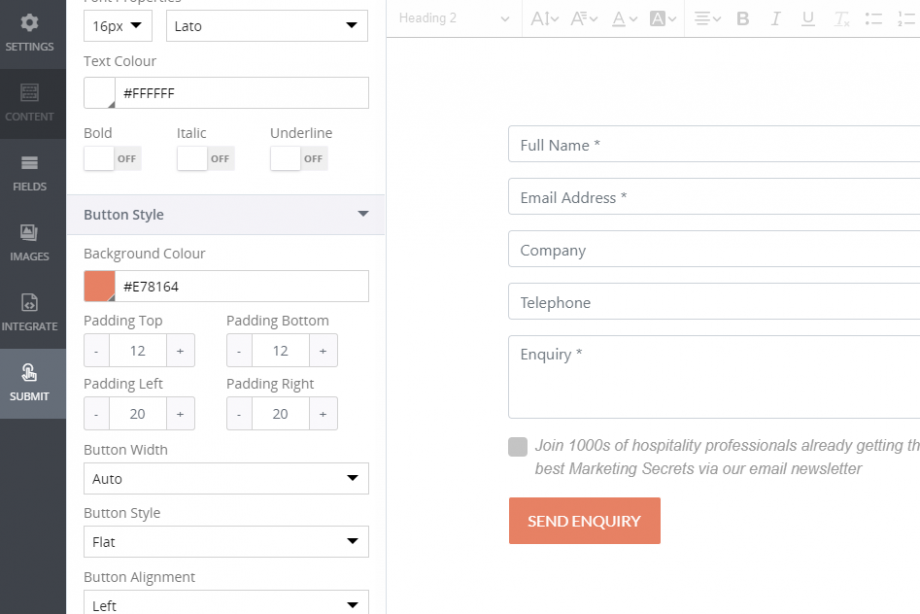Apply italic formatting from the toolbar
The image size is (920, 614).
coord(775,18)
